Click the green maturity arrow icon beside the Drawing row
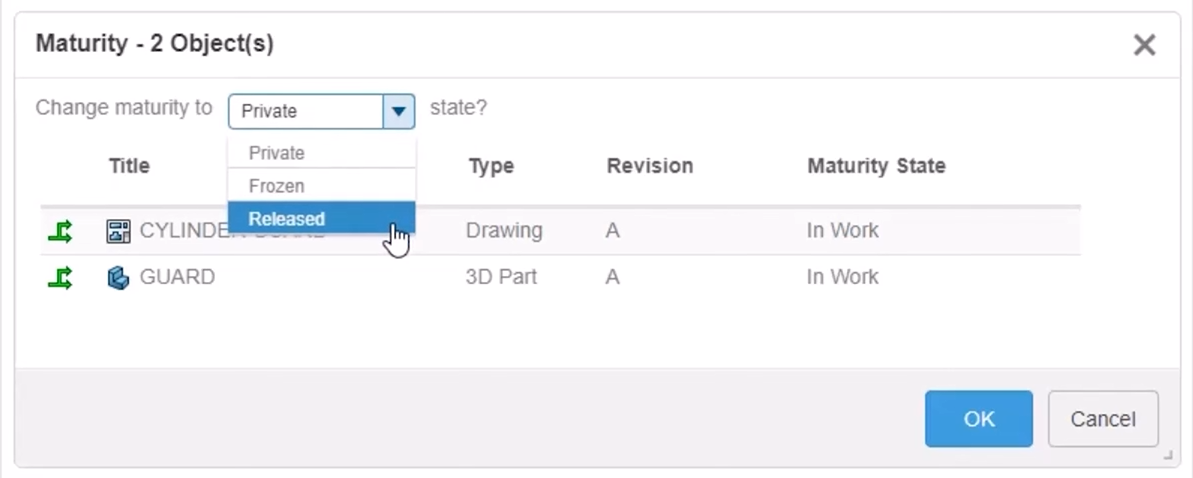Image resolution: width=1193 pixels, height=478 pixels. tap(60, 232)
